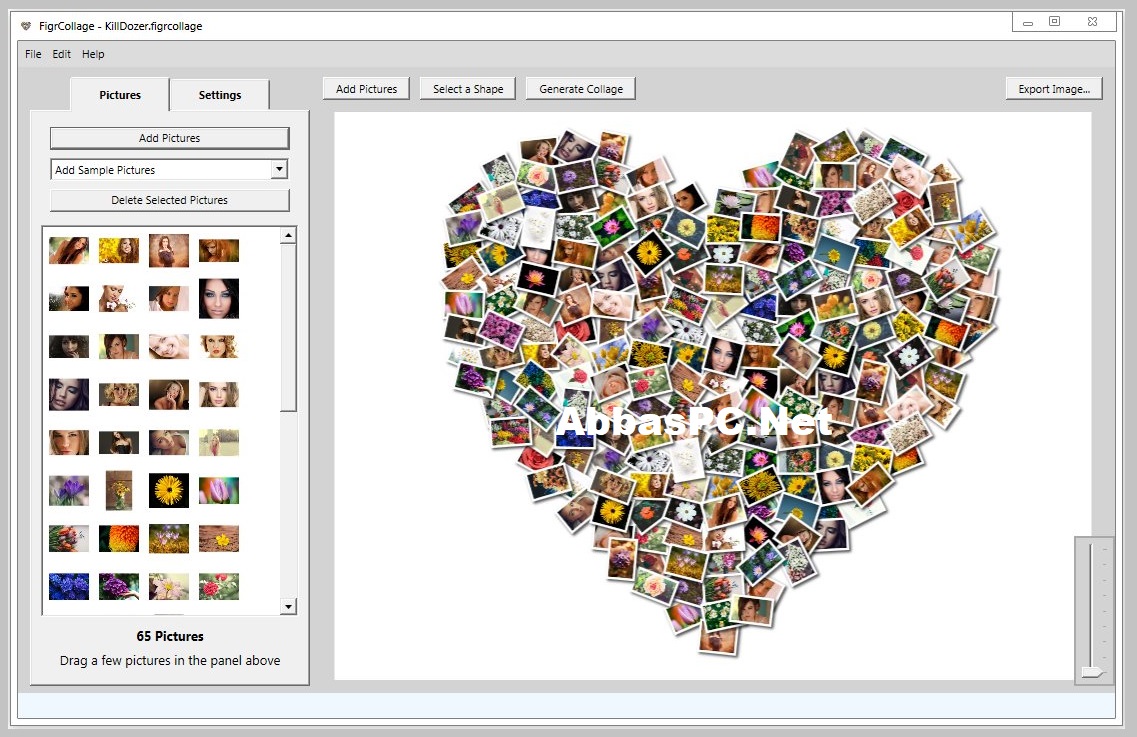
Task: Select the small yellow flower on soil thumbnail
Action: point(219,539)
